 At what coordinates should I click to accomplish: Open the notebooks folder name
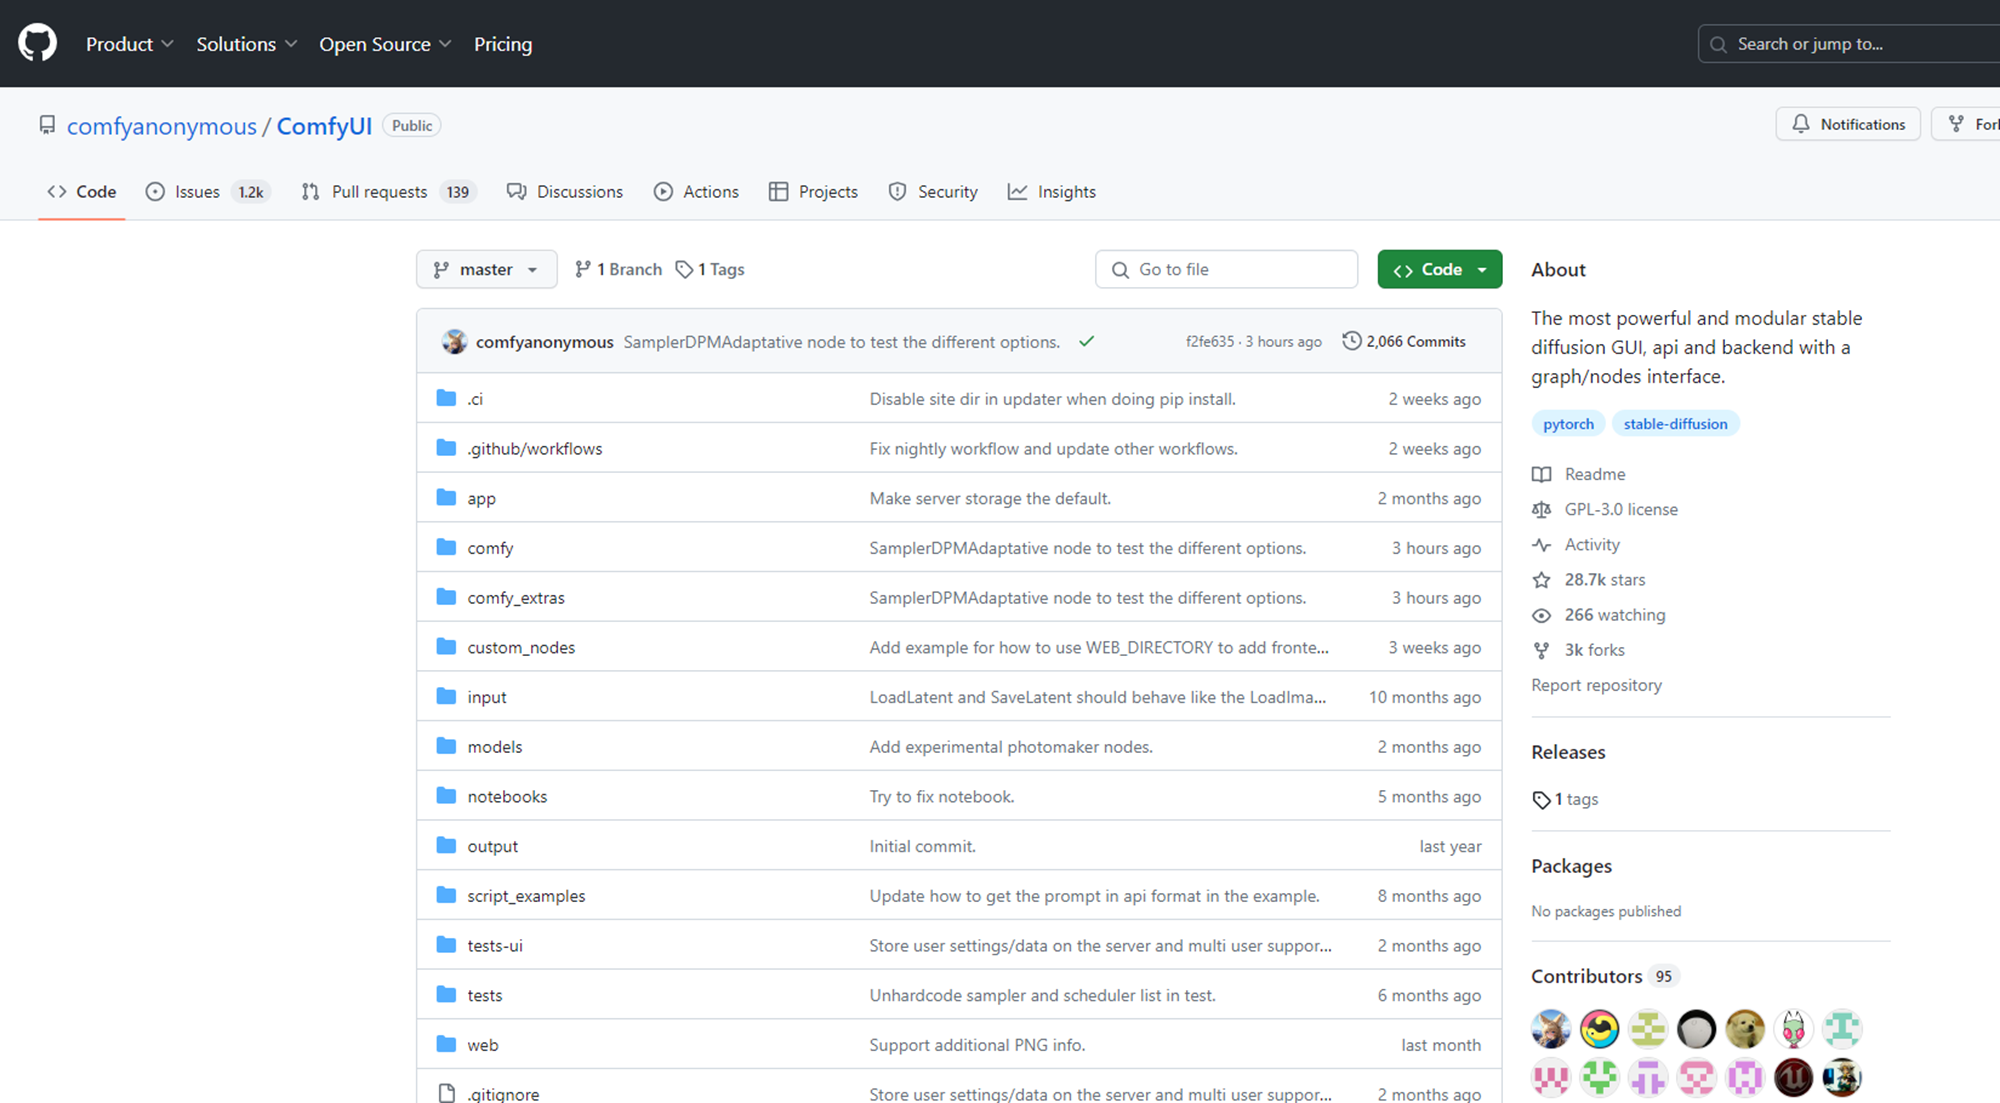(507, 796)
